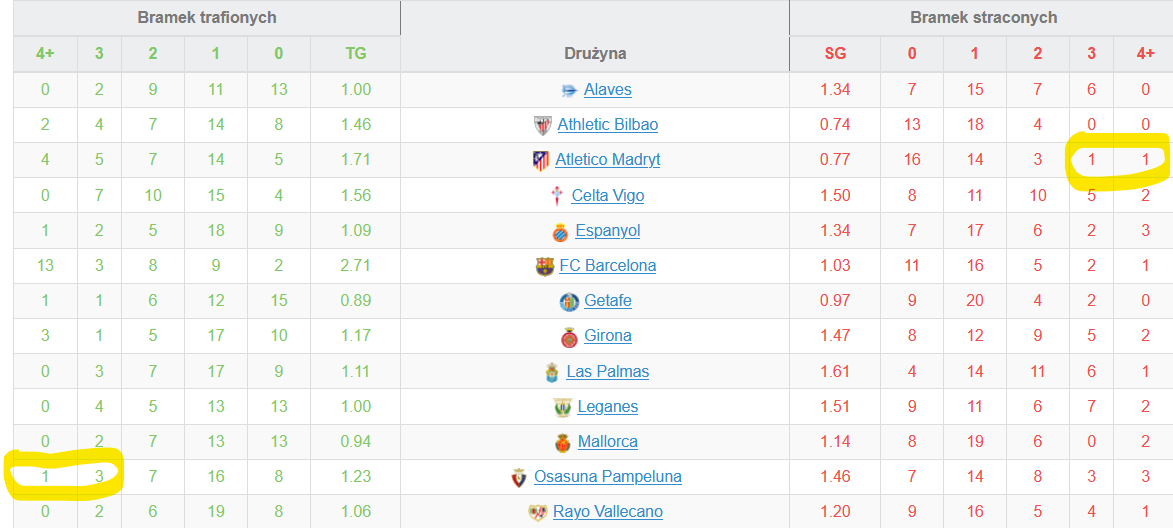
Task: Click the Celta Vigo club logo
Action: pyautogui.click(x=557, y=195)
